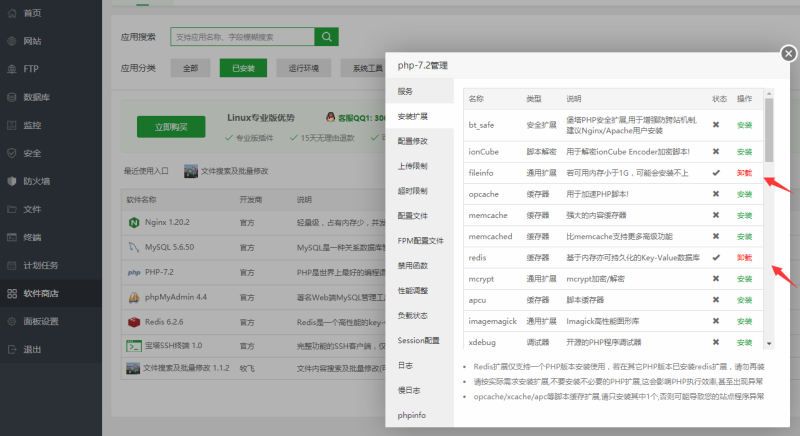Screen dimensions: 800x436
Task: Click the extension list scroll down arrow
Action: pos(769,344)
